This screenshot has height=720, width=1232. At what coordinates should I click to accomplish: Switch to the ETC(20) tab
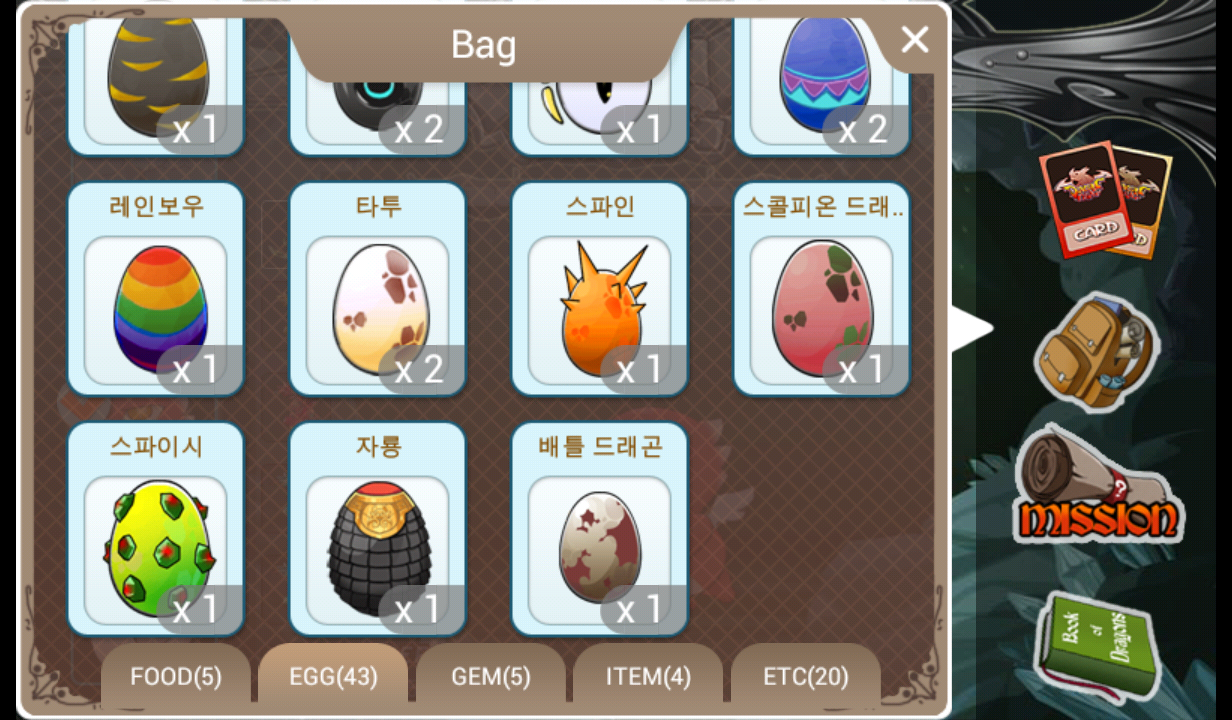click(x=806, y=676)
